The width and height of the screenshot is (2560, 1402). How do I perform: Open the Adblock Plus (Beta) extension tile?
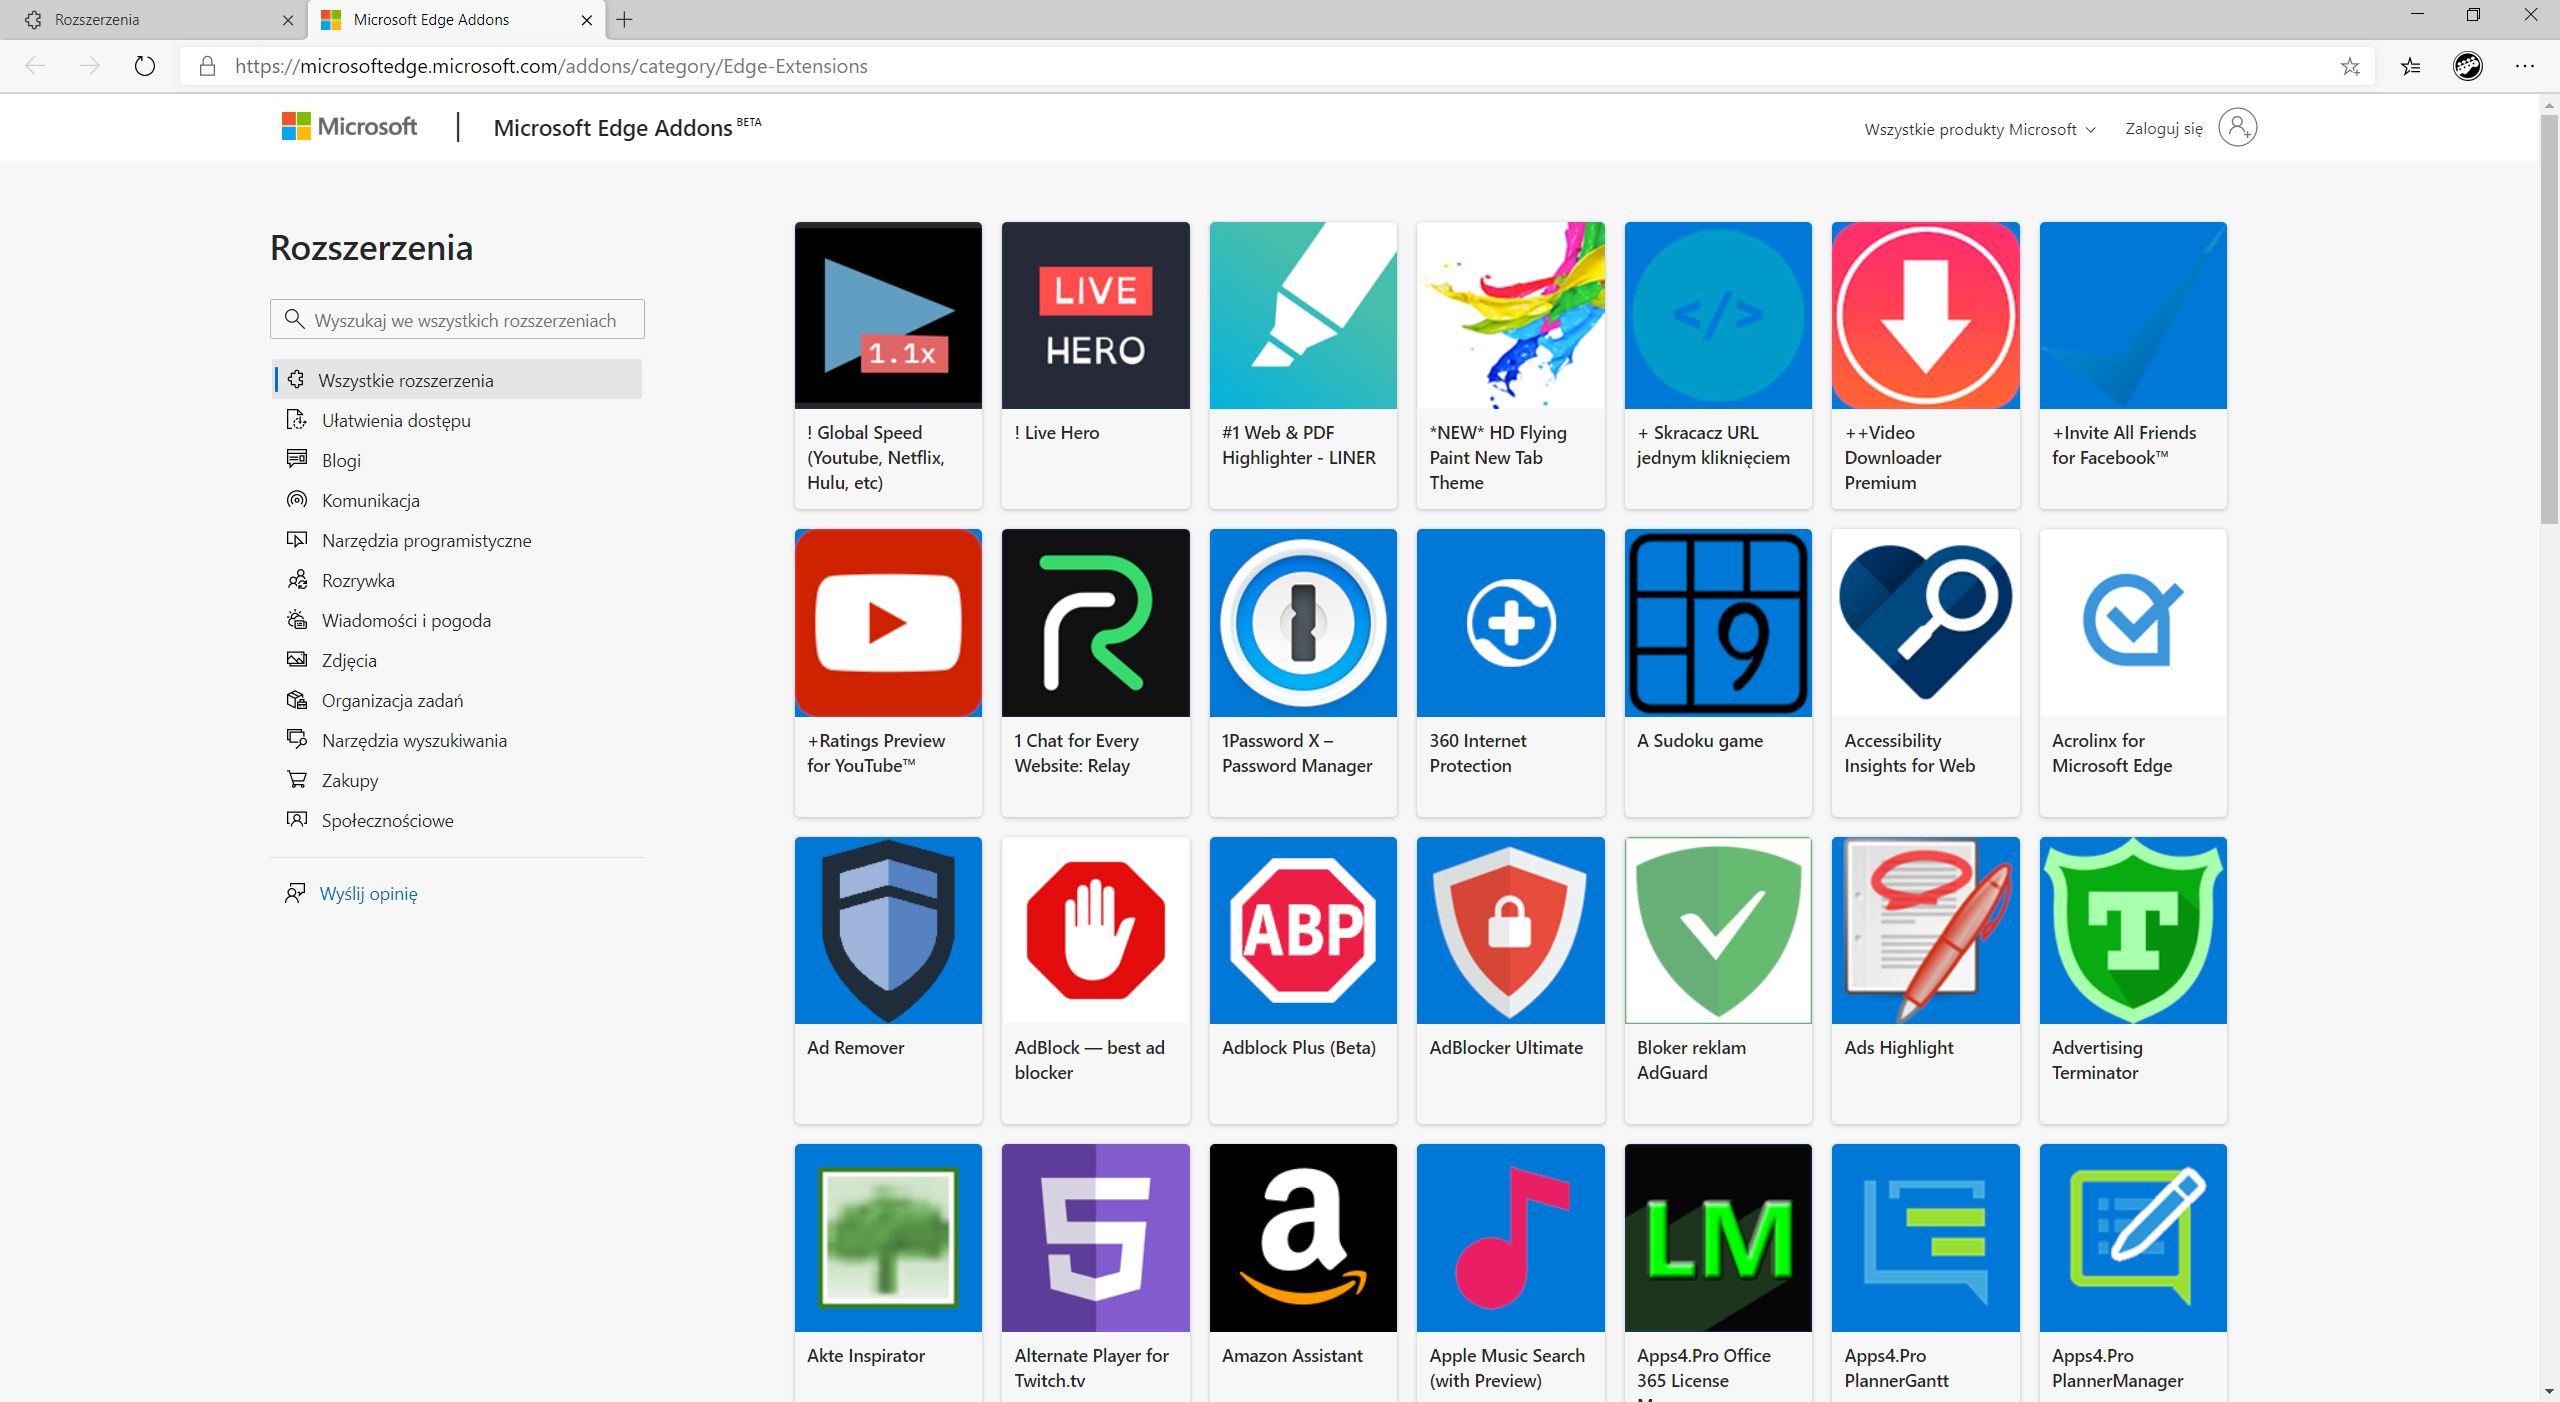click(1302, 931)
